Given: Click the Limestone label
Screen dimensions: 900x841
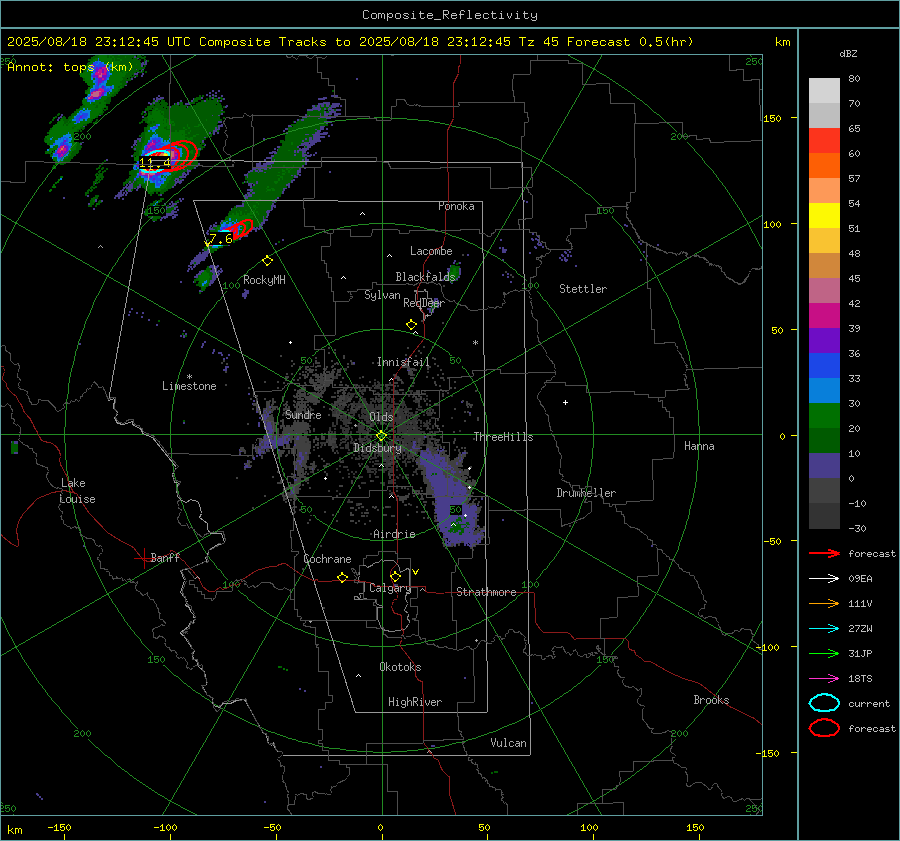Looking at the screenshot, I should pyautogui.click(x=189, y=386).
